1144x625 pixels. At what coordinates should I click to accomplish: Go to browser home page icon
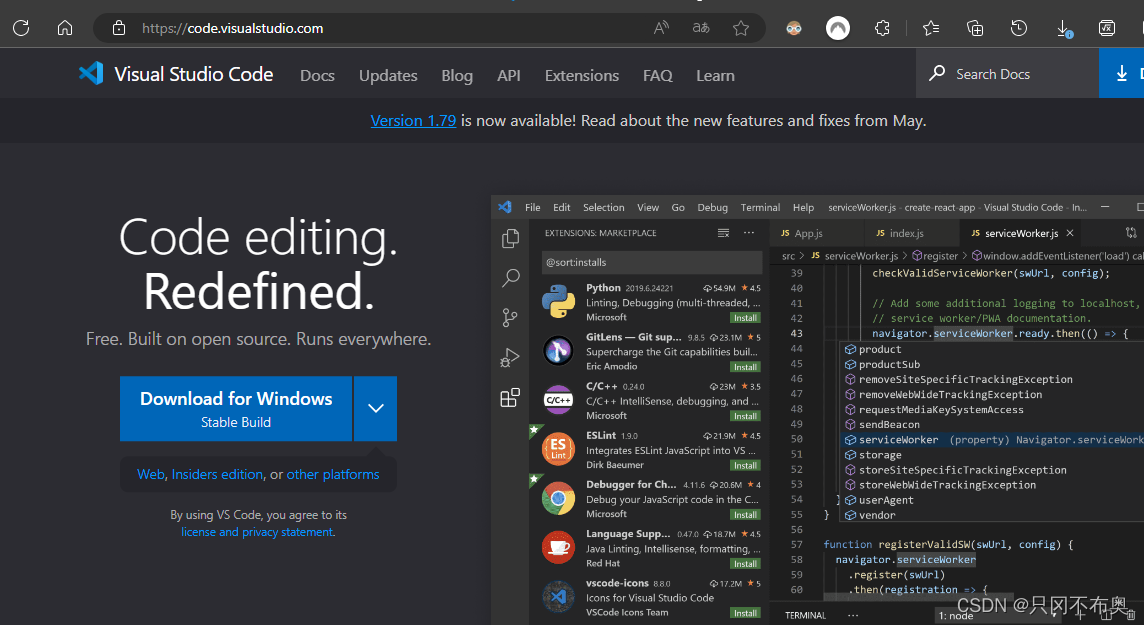click(x=65, y=28)
